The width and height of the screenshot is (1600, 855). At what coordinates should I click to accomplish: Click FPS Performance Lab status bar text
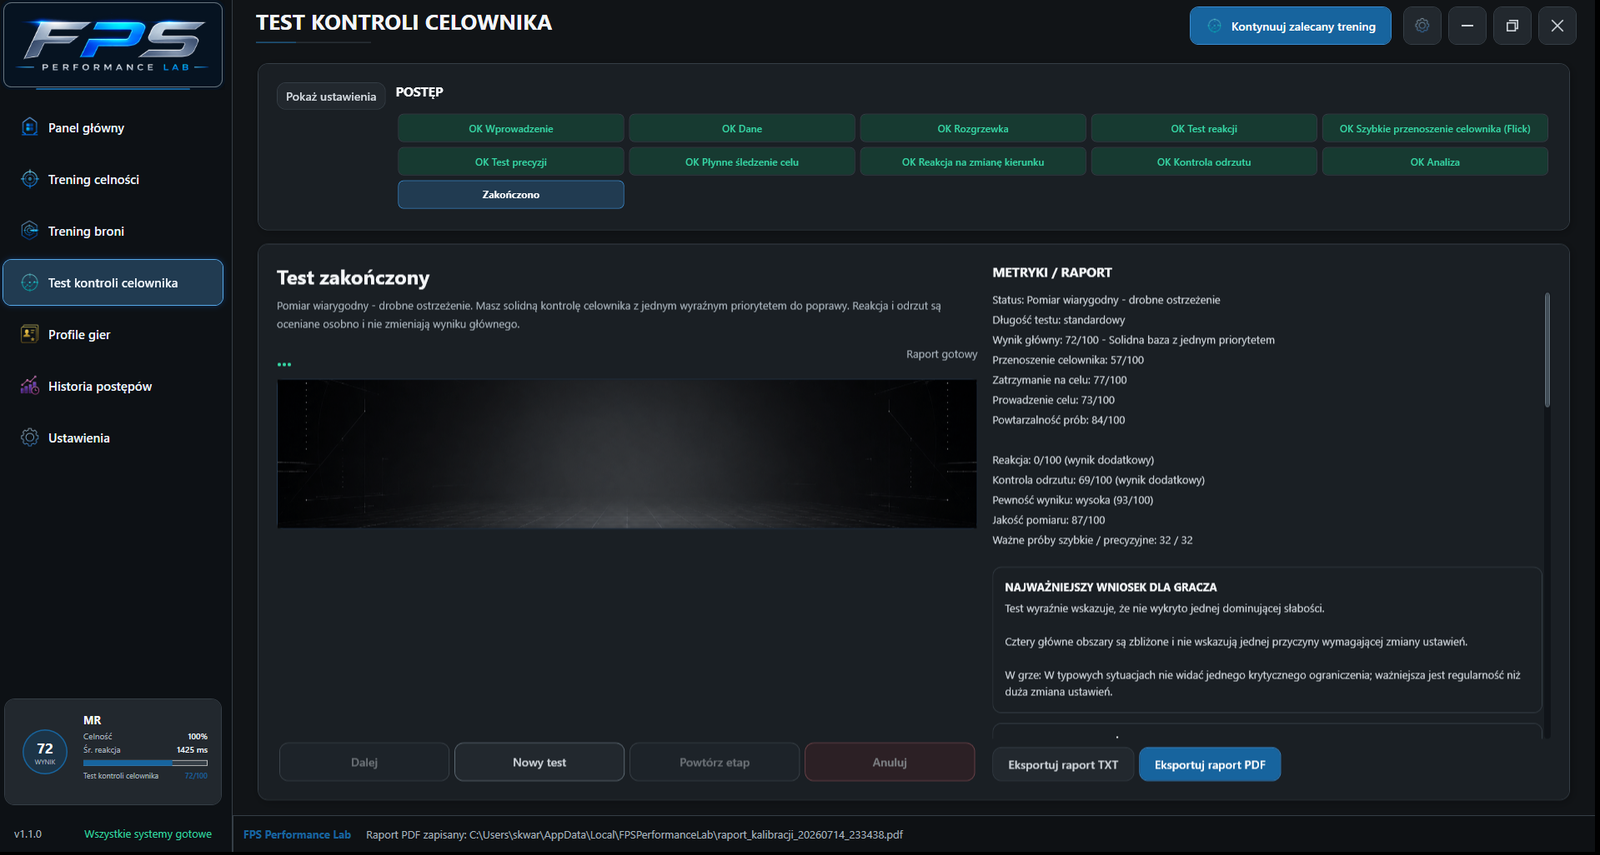click(297, 834)
